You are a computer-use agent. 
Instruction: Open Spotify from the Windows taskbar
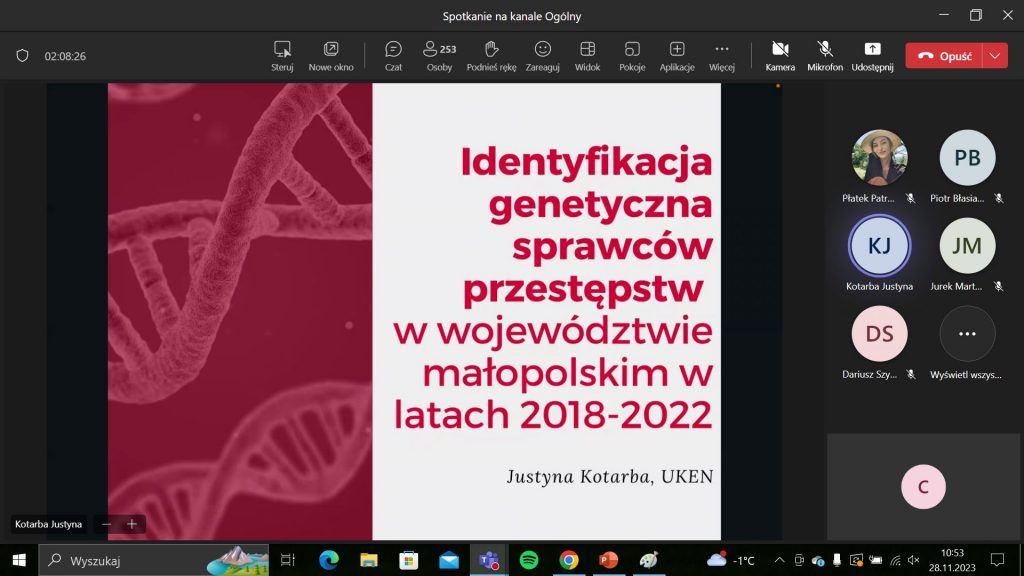tap(529, 560)
